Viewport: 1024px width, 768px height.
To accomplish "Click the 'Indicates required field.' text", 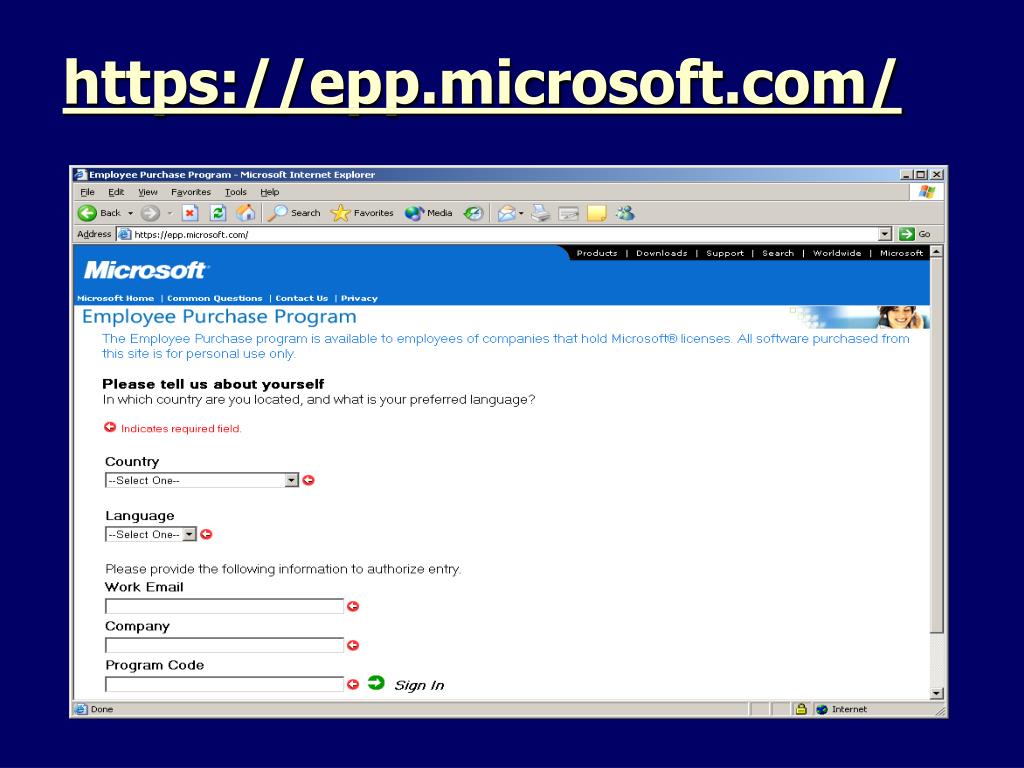I will click(x=181, y=429).
